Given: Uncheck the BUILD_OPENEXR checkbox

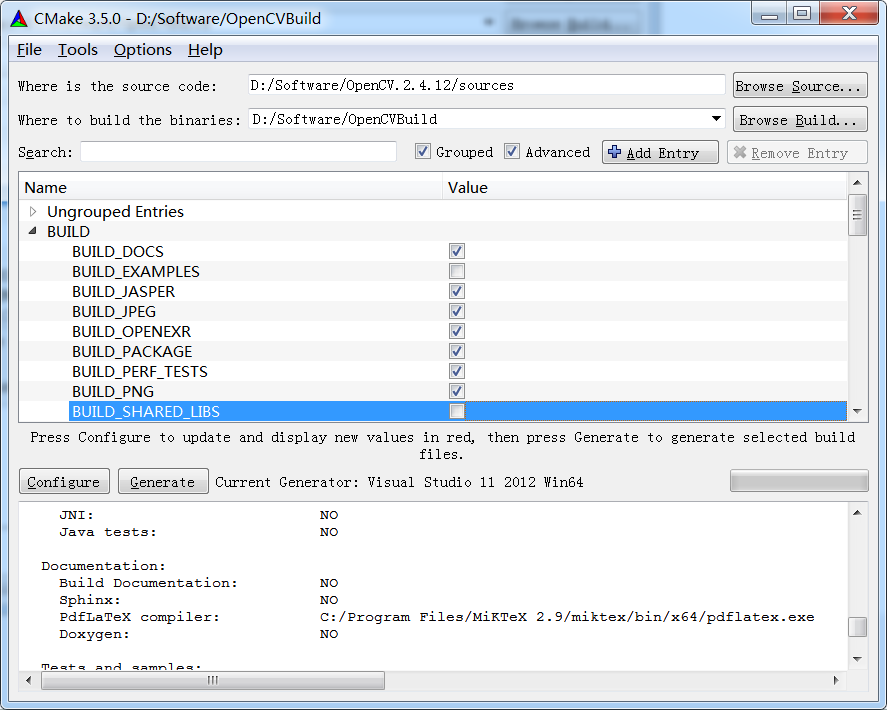Looking at the screenshot, I should click(457, 331).
